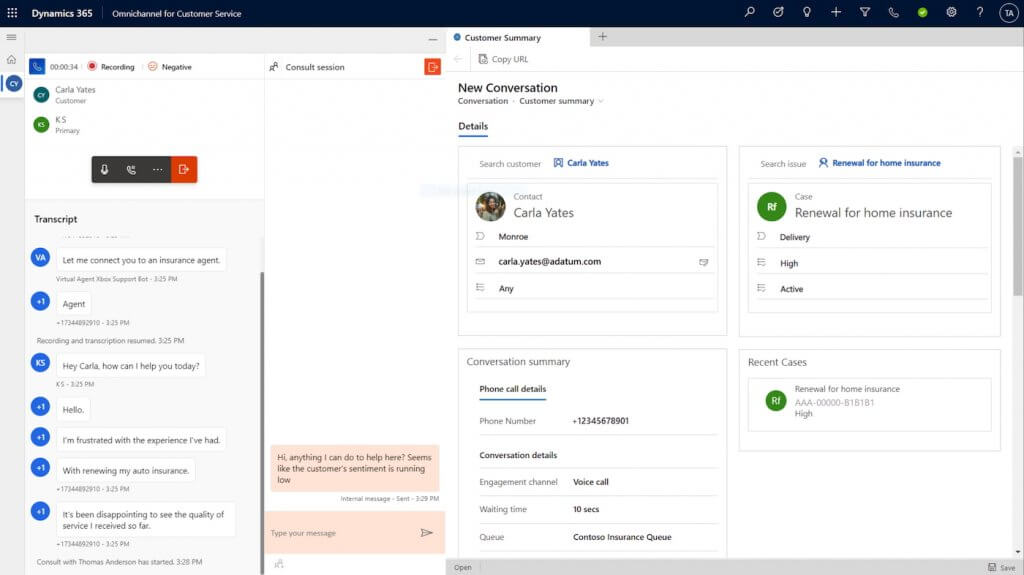Click the Conversation breadcrumb label
Image resolution: width=1024 pixels, height=575 pixels.
483,101
